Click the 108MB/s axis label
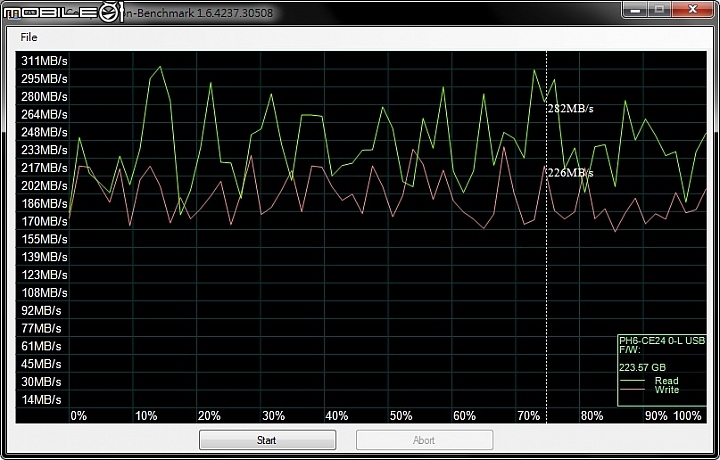Screen dimensions: 720x460 (x=44, y=292)
